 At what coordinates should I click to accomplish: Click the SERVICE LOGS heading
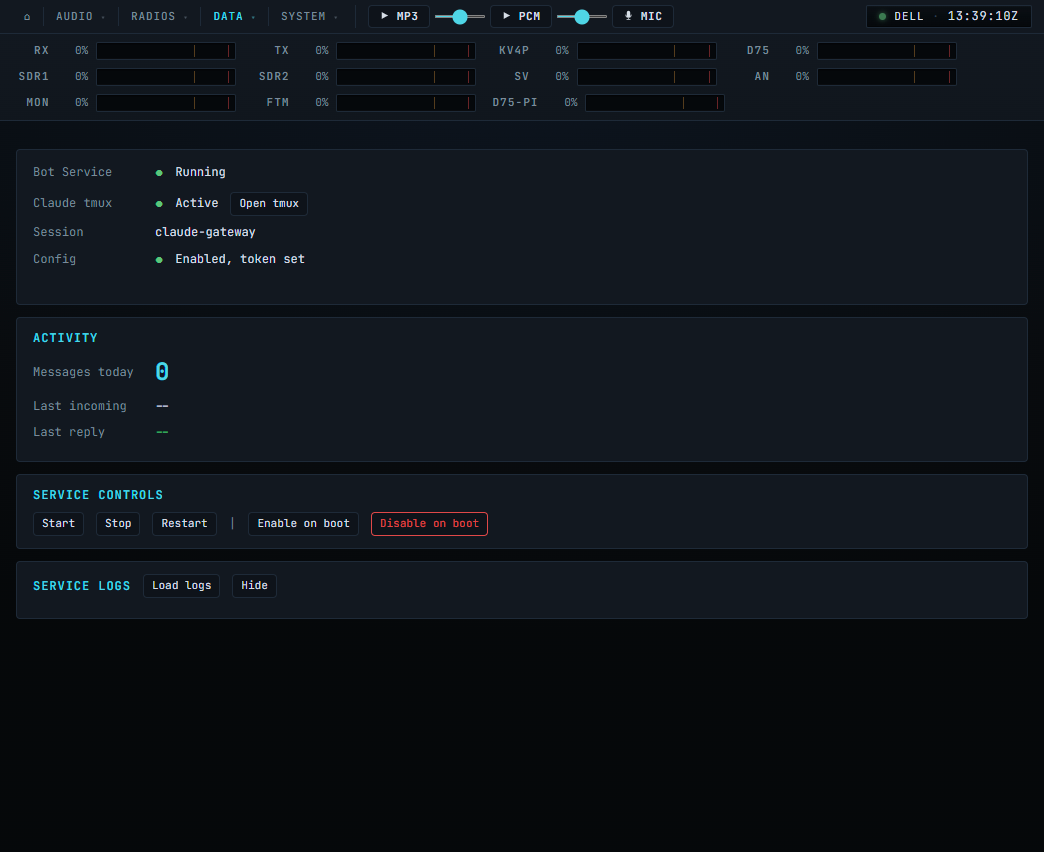[x=82, y=586]
